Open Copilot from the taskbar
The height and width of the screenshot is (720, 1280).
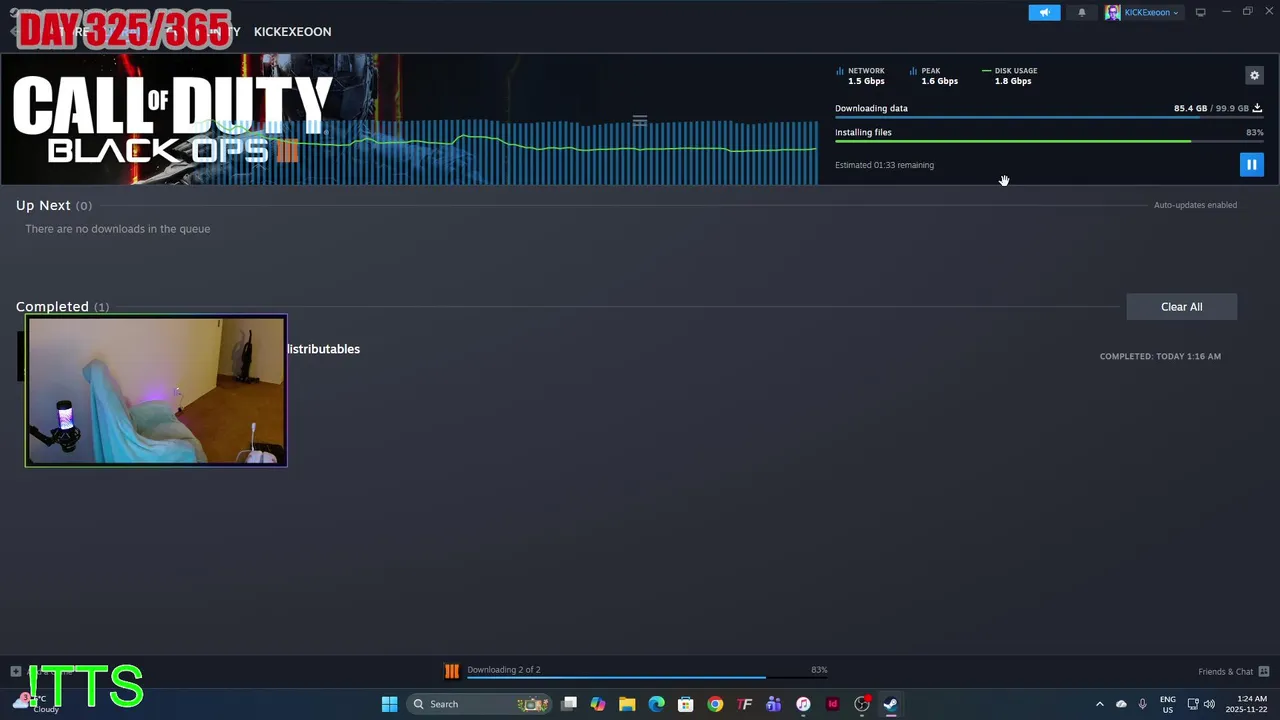click(598, 704)
